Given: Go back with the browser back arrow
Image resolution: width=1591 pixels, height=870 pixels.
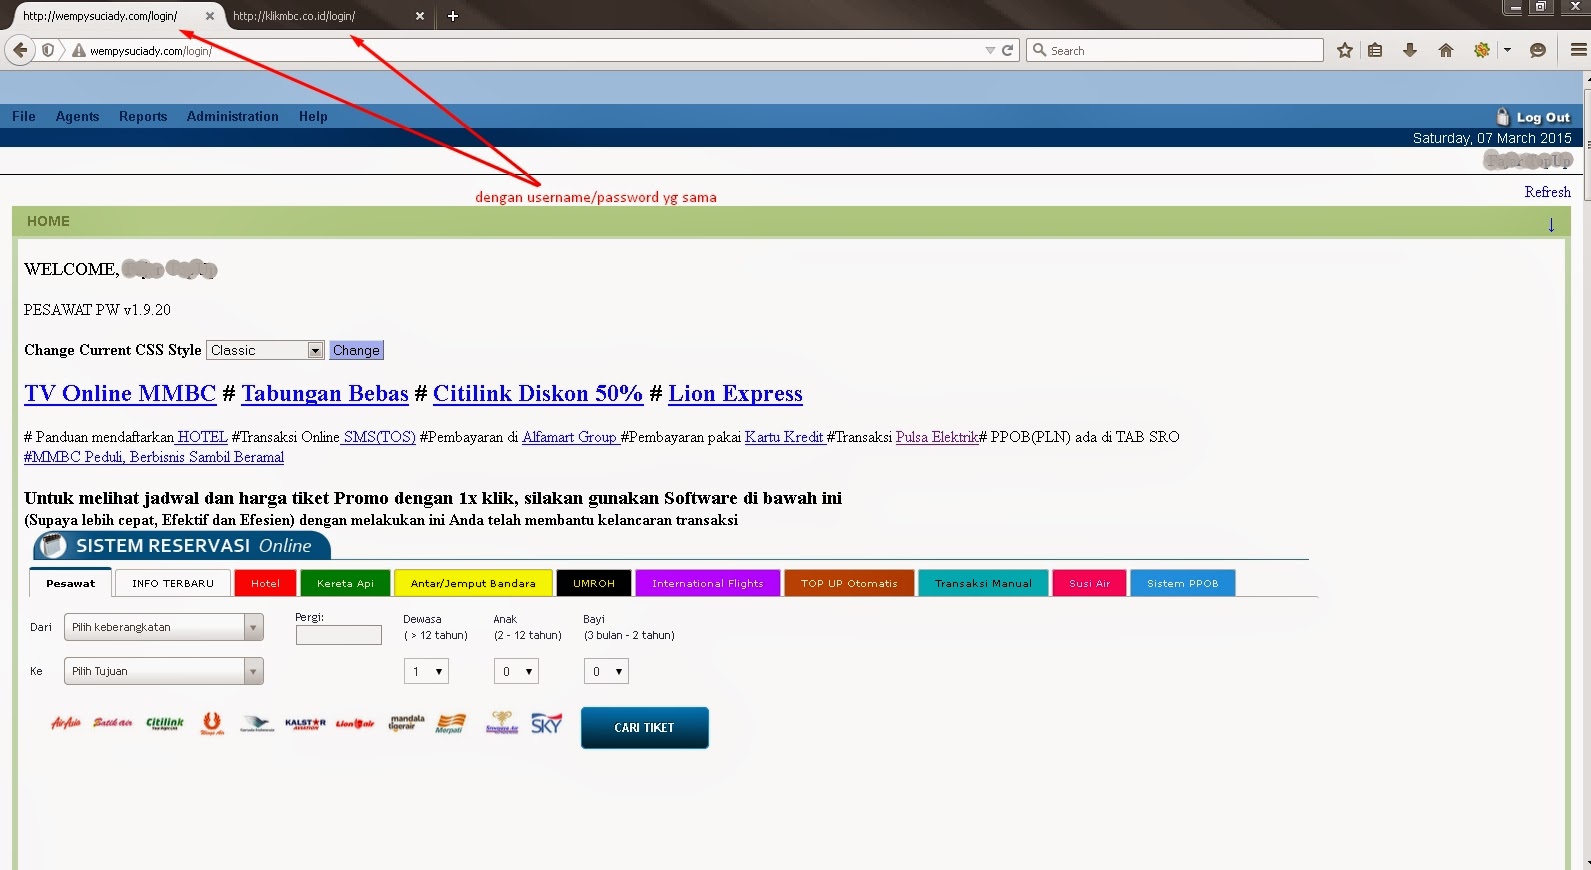Looking at the screenshot, I should coord(20,50).
